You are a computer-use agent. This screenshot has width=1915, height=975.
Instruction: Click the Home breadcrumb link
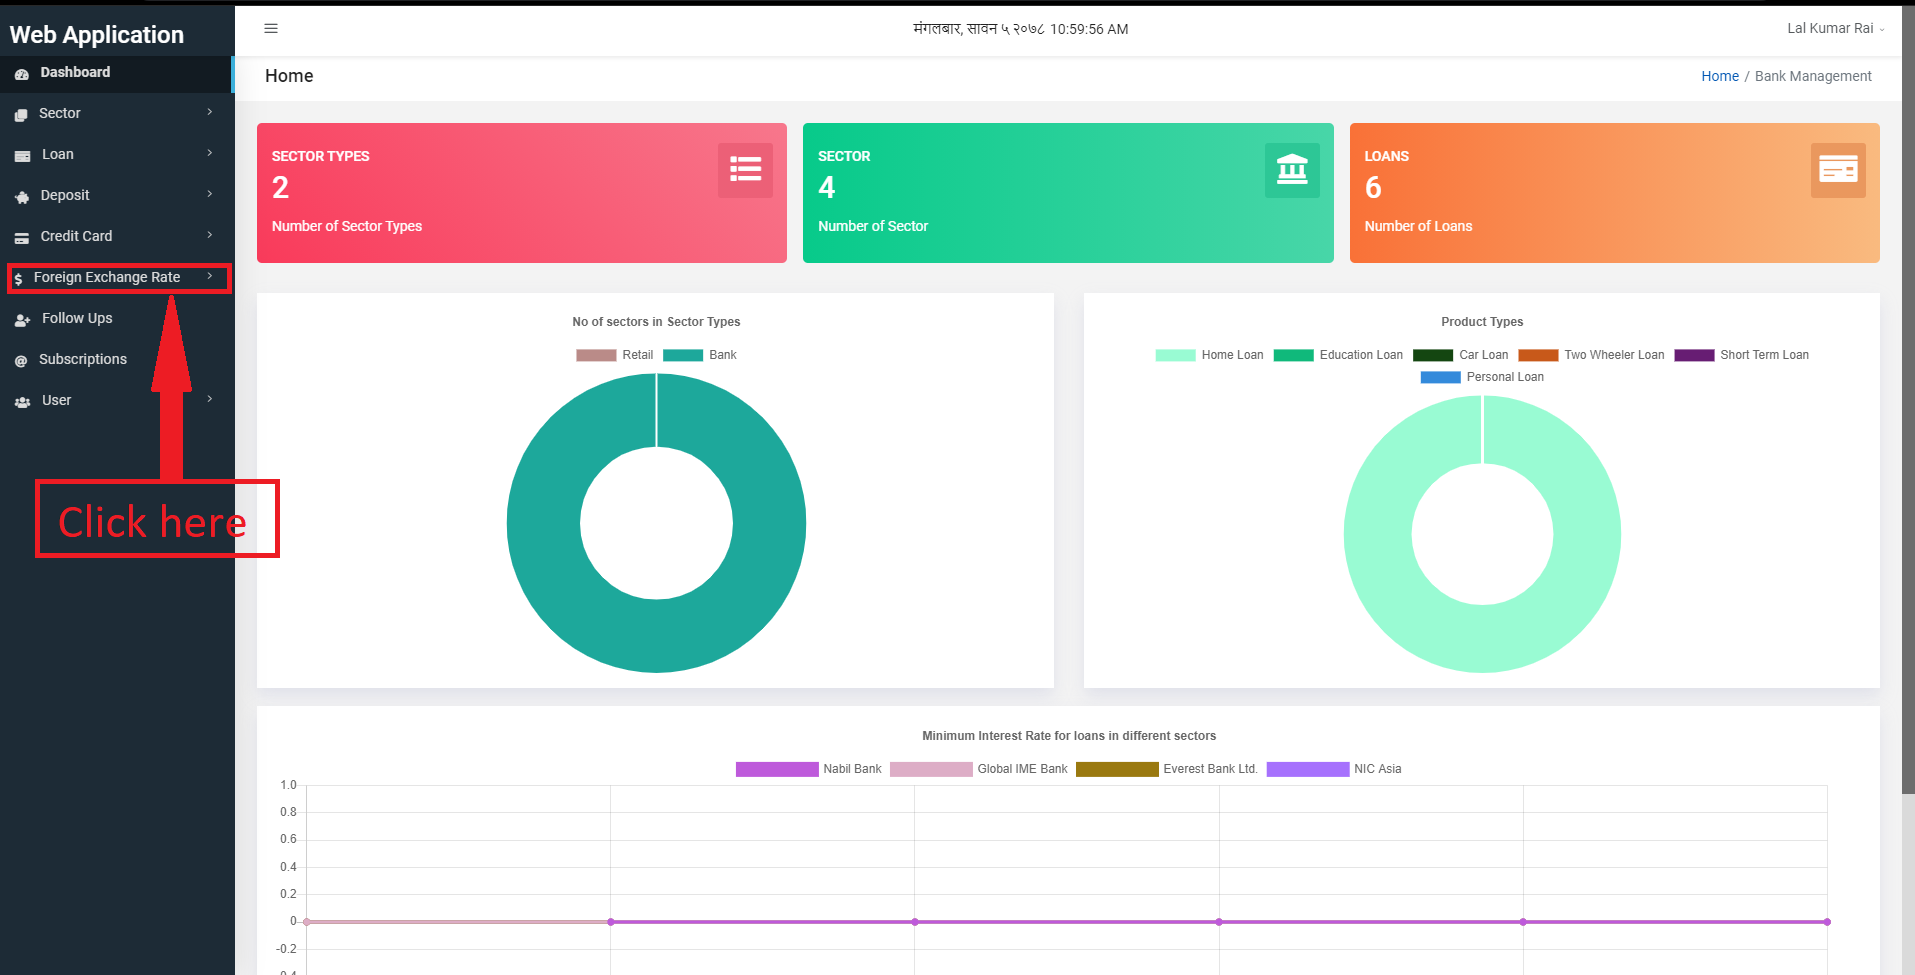tap(1720, 76)
